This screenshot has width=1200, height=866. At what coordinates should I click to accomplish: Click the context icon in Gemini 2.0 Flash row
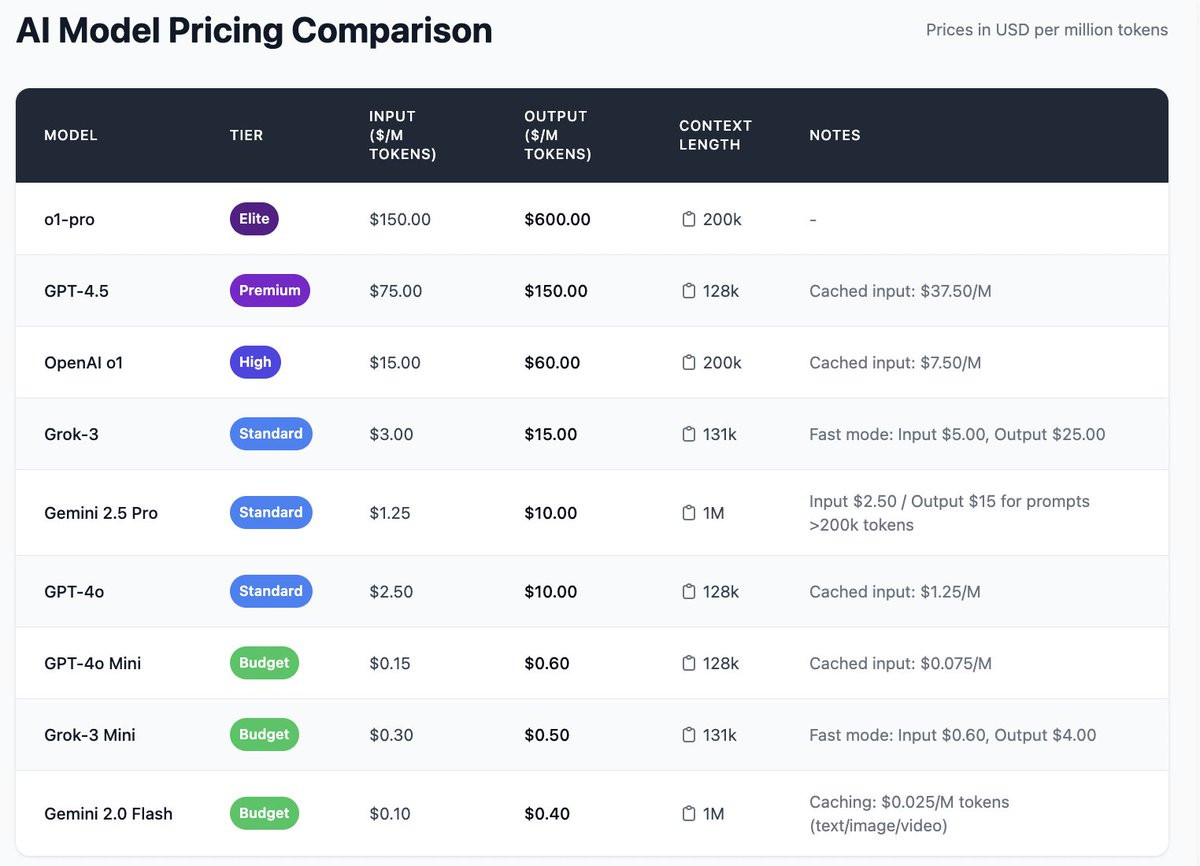pos(688,814)
